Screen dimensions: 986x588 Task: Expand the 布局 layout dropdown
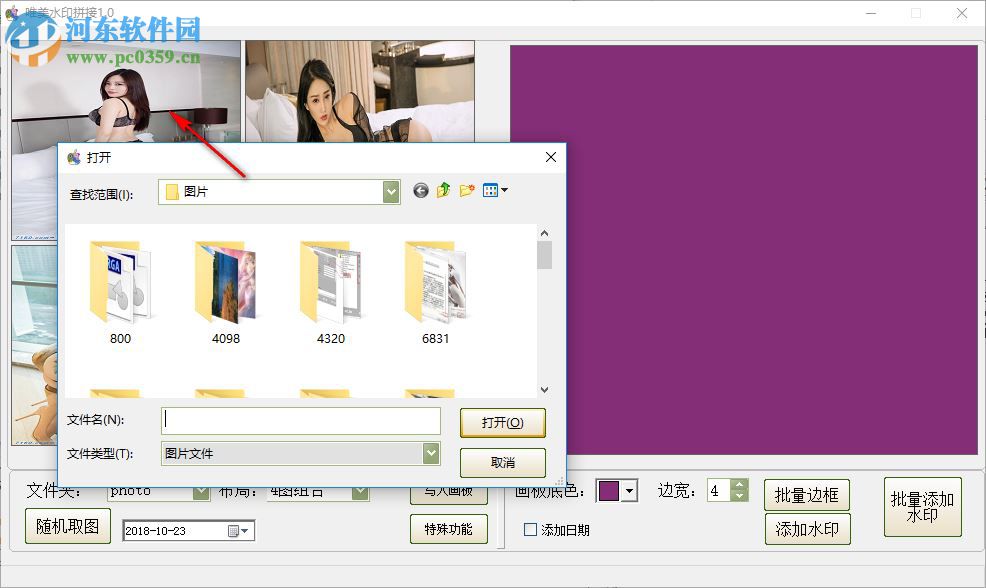click(360, 492)
